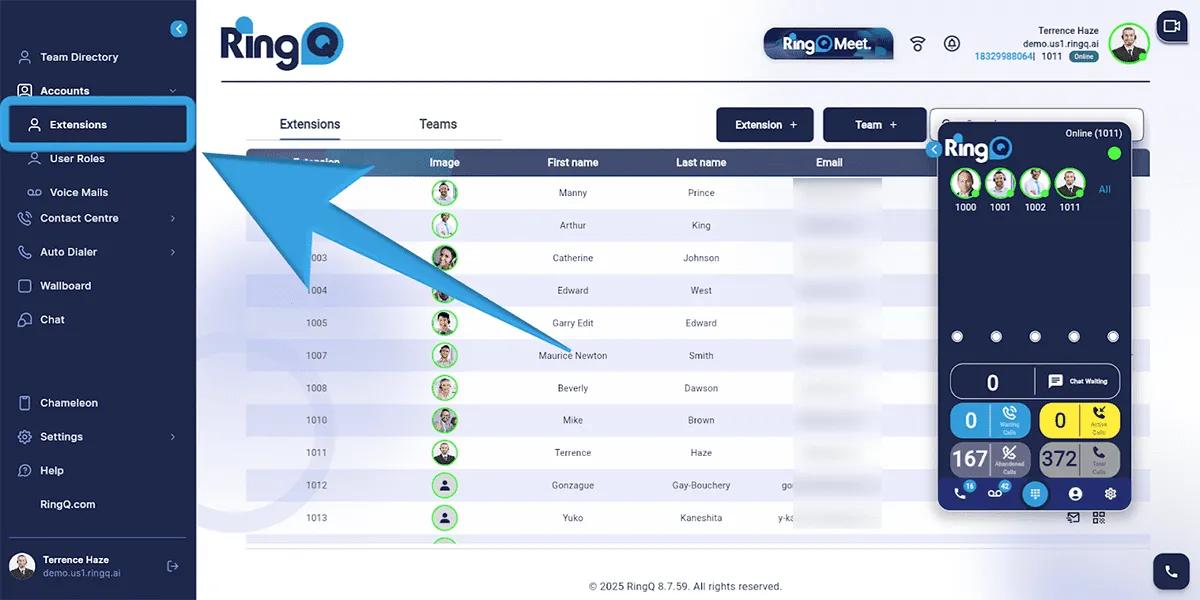Screen dimensions: 1200x600
Task: Click the Wi-Fi connection status icon
Action: pos(917,44)
